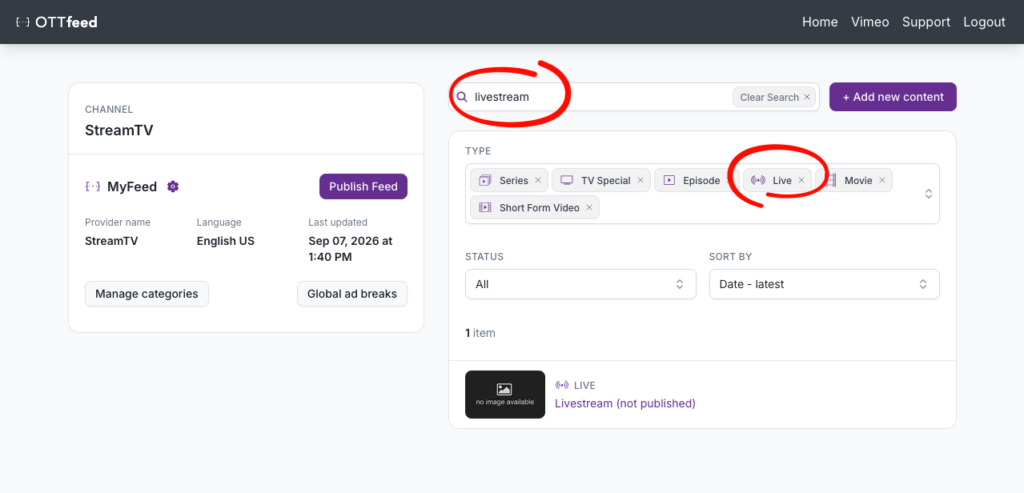Click the MyFeed feed title
The height and width of the screenshot is (493, 1024).
132,187
